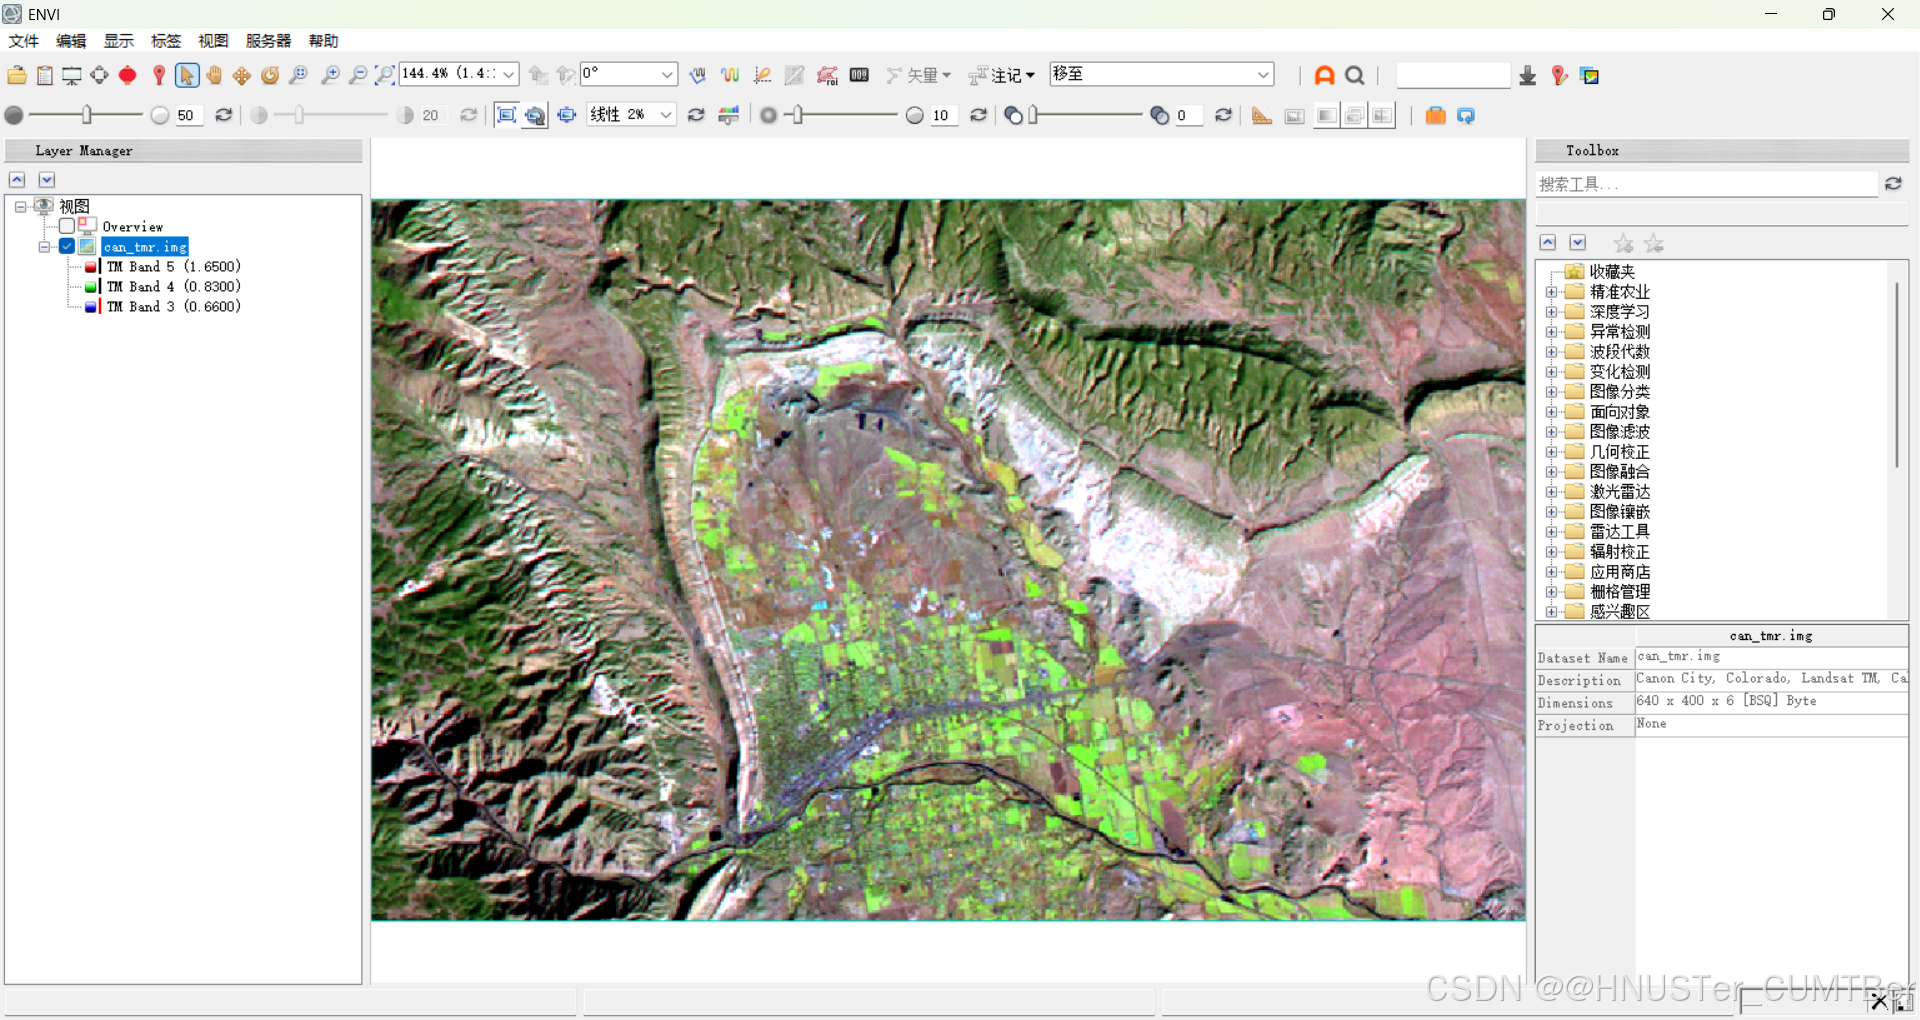The width and height of the screenshot is (1920, 1020).
Task: Zoom to full extent icon
Action: 385,75
